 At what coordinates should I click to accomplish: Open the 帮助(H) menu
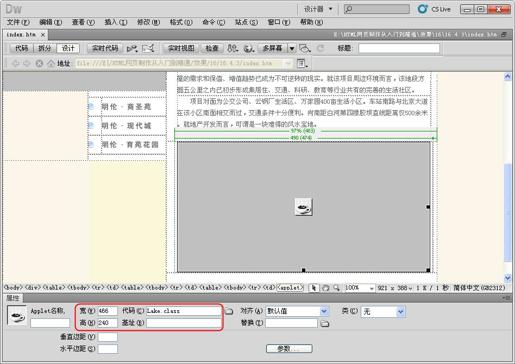coord(311,22)
